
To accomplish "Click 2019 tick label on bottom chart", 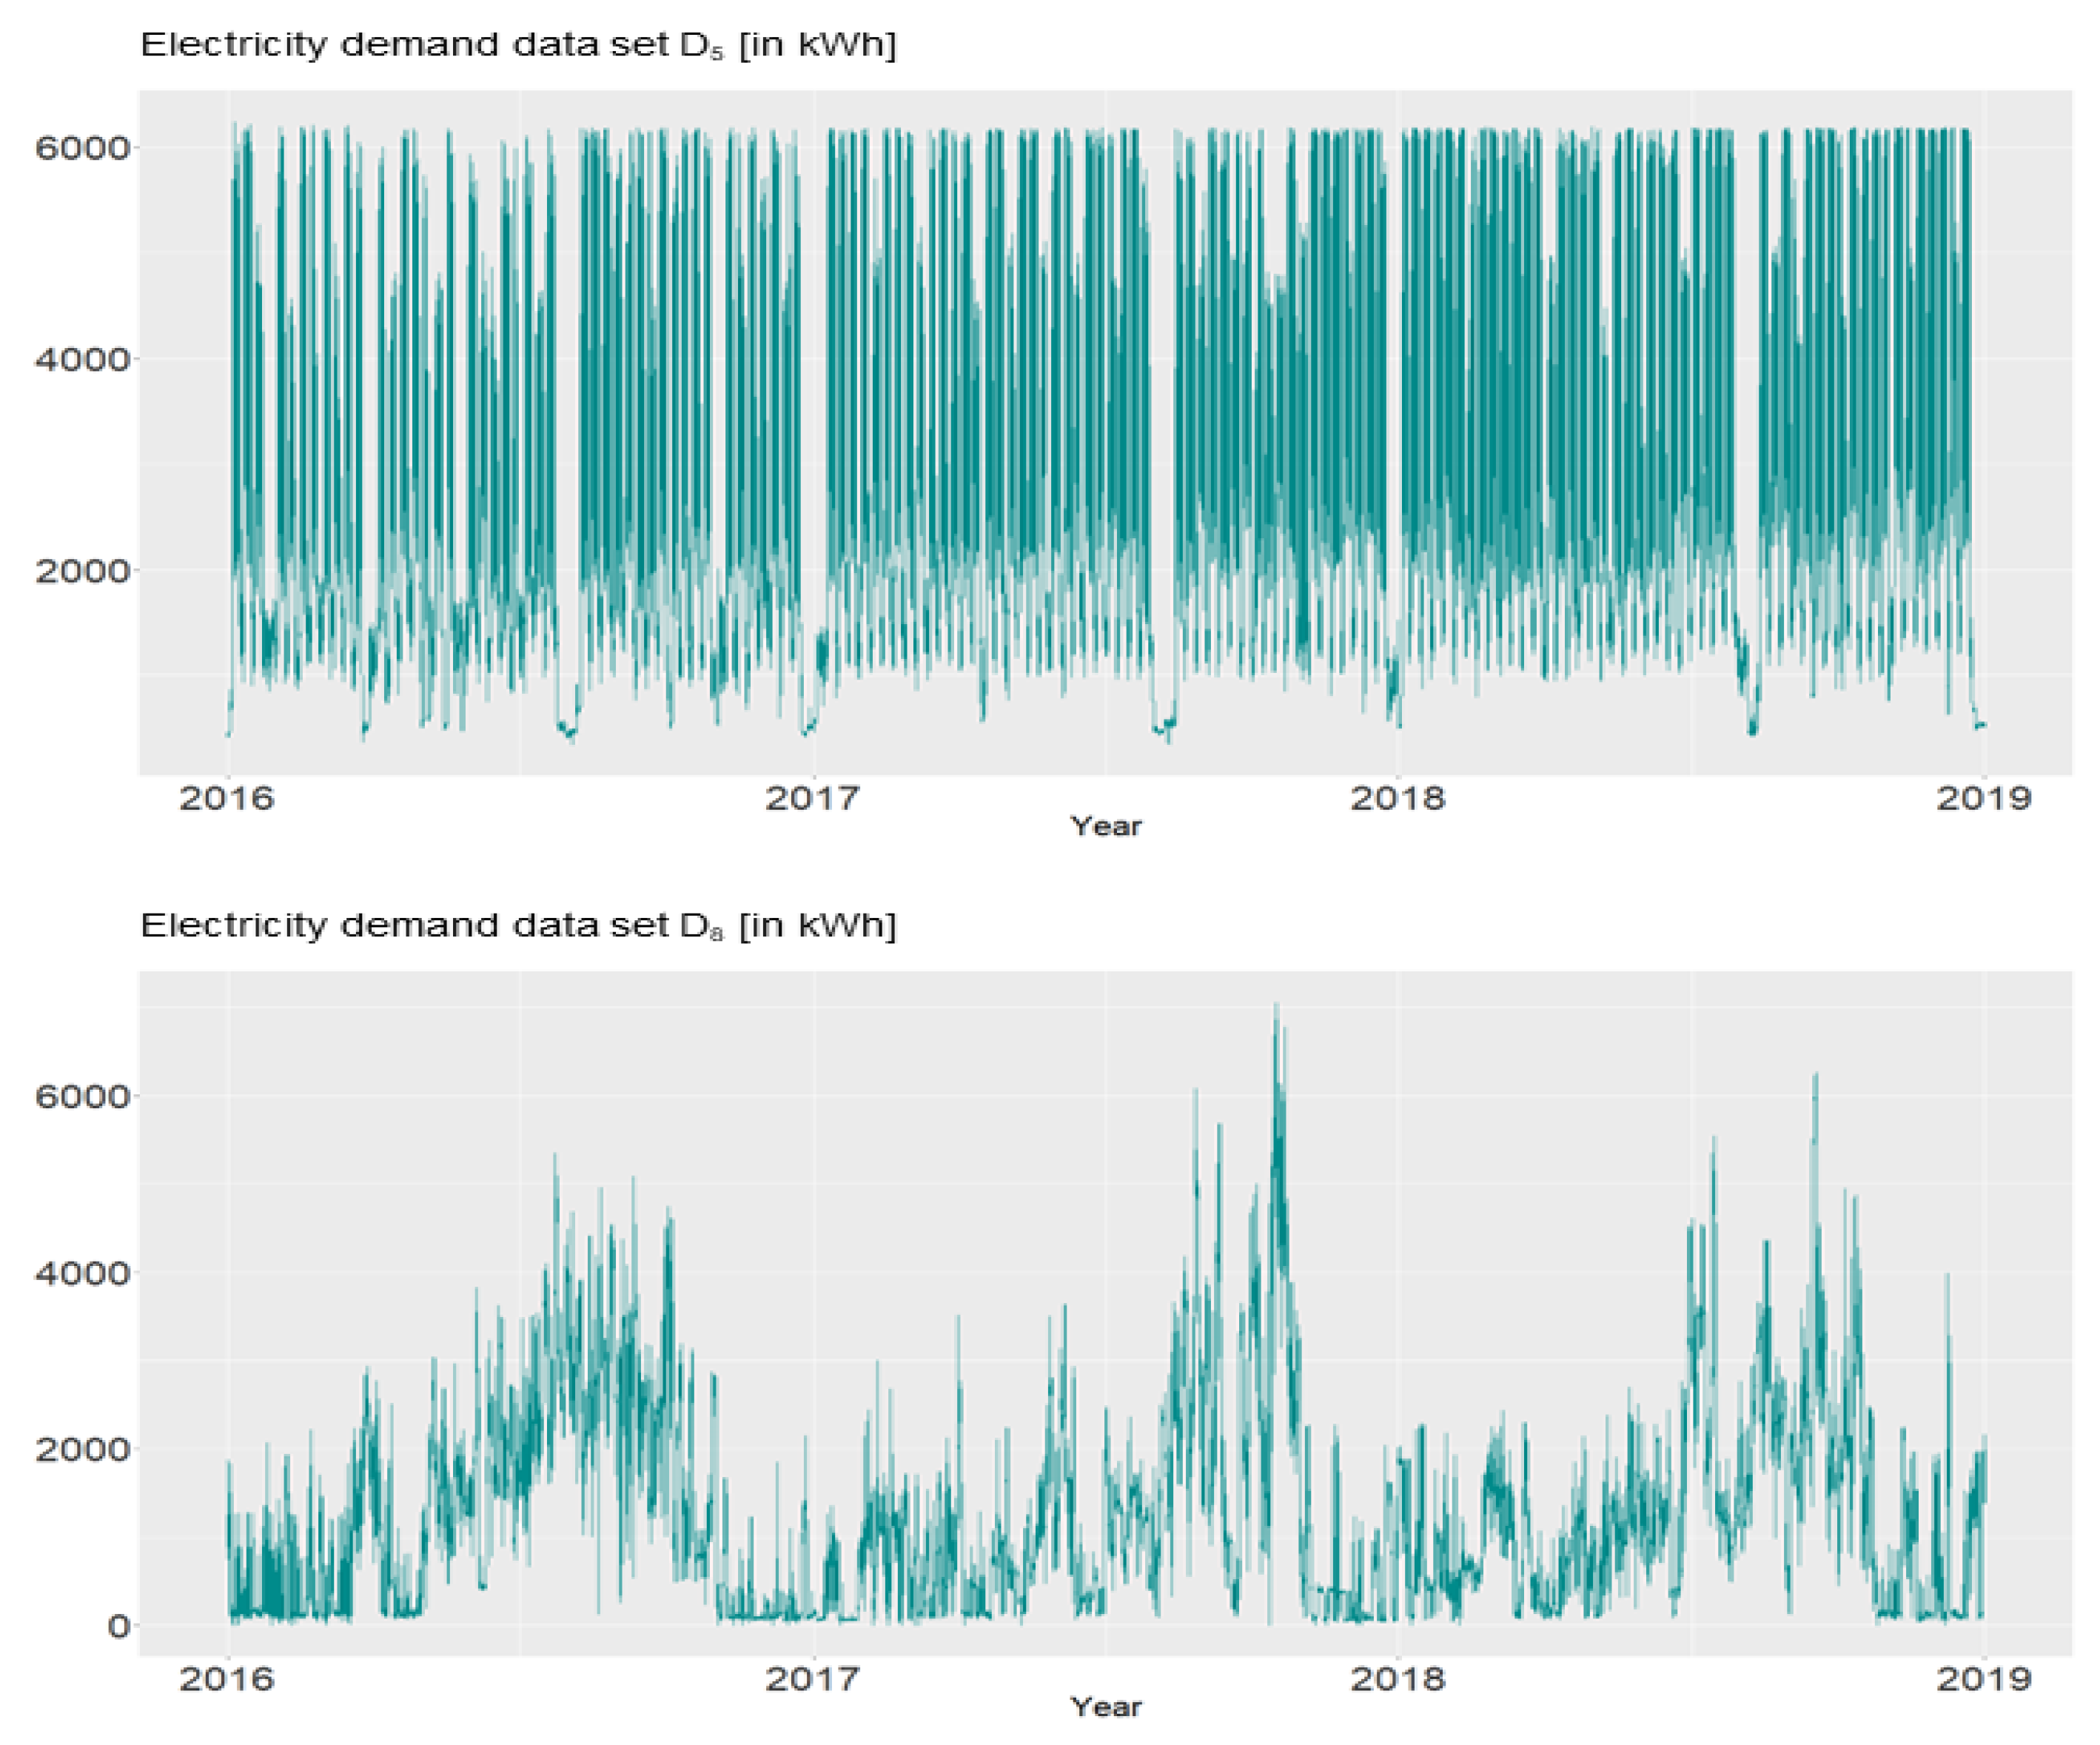I will 1984,1679.
